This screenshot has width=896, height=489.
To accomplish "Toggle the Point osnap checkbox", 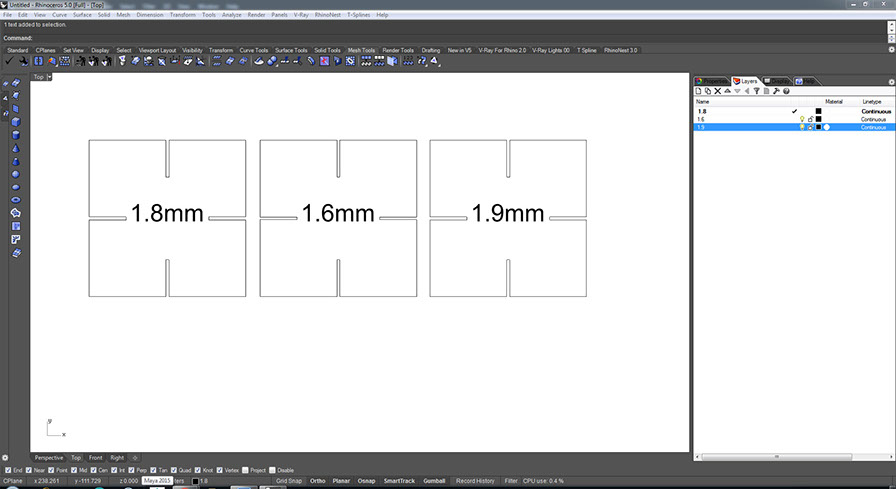I will tap(51, 470).
